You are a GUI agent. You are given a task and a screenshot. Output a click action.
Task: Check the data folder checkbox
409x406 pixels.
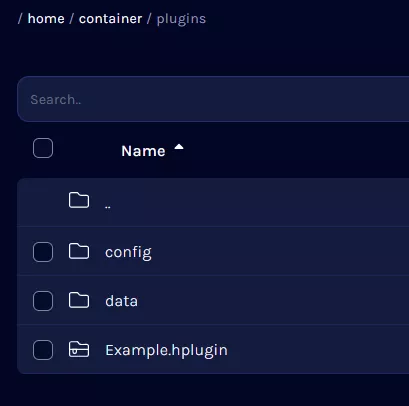[x=43, y=301]
